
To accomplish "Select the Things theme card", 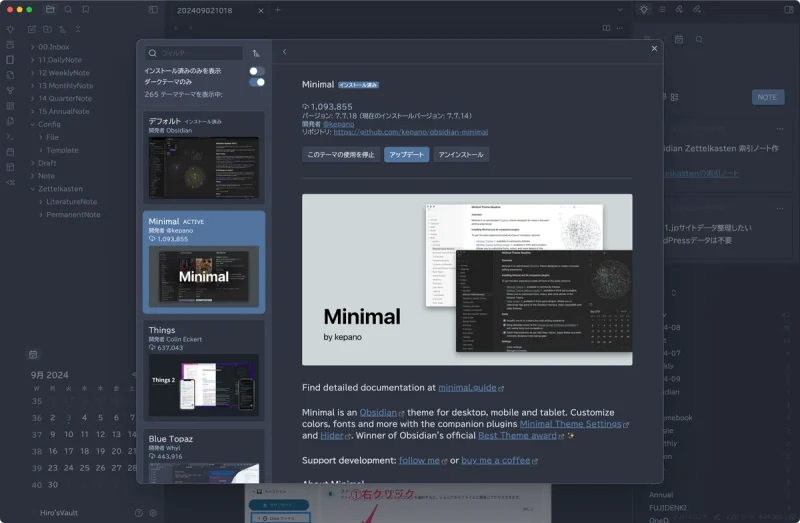I will 204,370.
